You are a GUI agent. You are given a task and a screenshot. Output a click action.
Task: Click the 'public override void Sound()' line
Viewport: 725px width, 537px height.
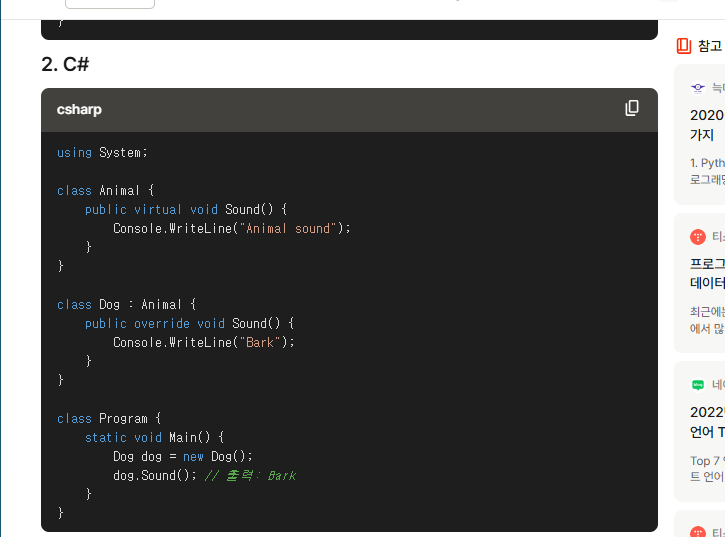190,323
